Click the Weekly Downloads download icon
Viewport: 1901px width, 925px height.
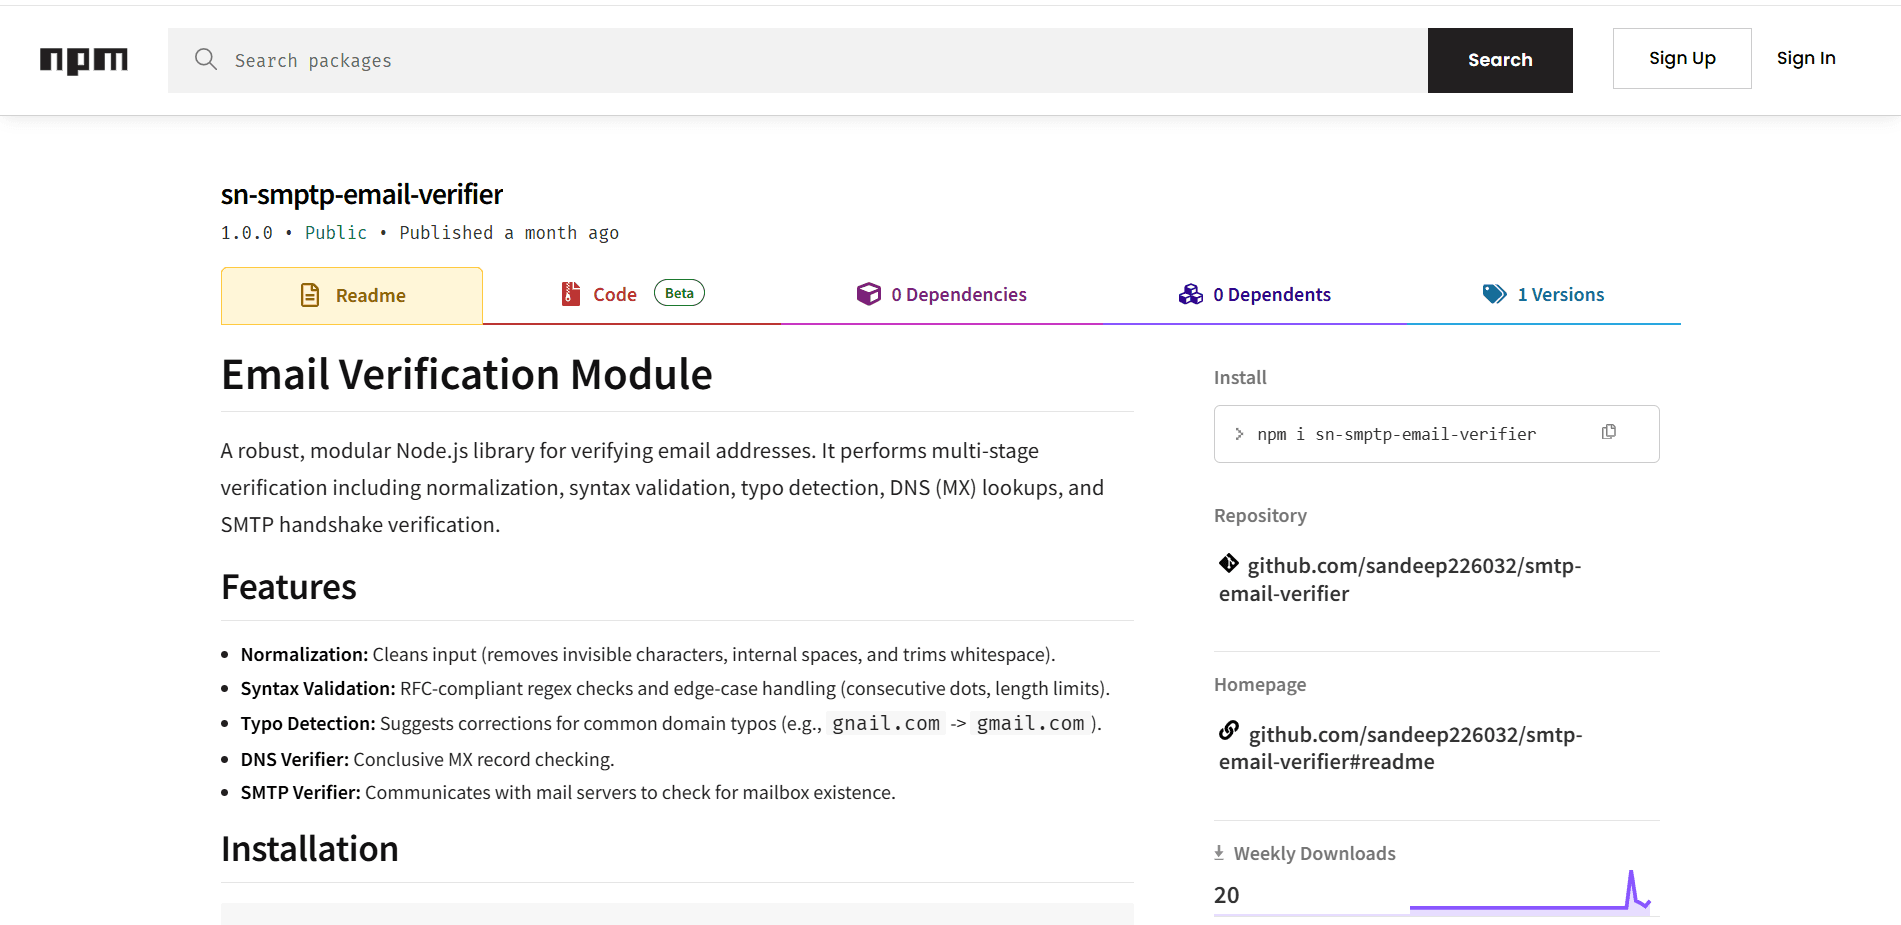[1219, 853]
